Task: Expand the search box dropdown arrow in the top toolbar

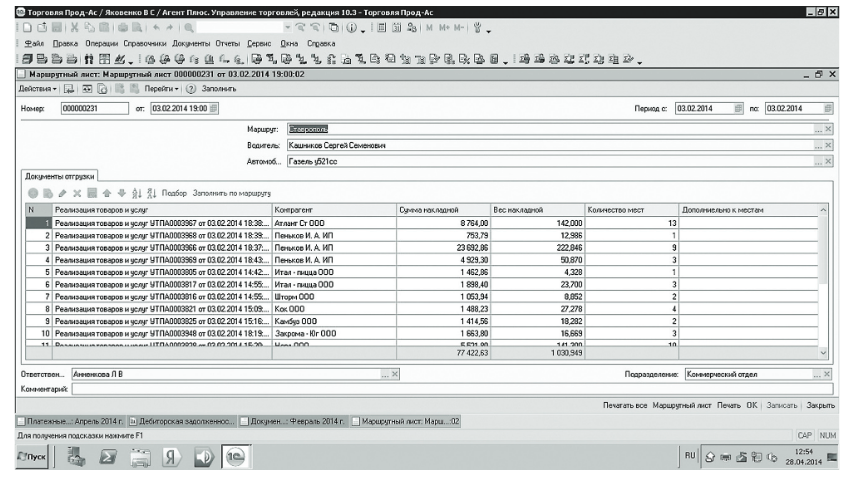Action: [x=288, y=27]
